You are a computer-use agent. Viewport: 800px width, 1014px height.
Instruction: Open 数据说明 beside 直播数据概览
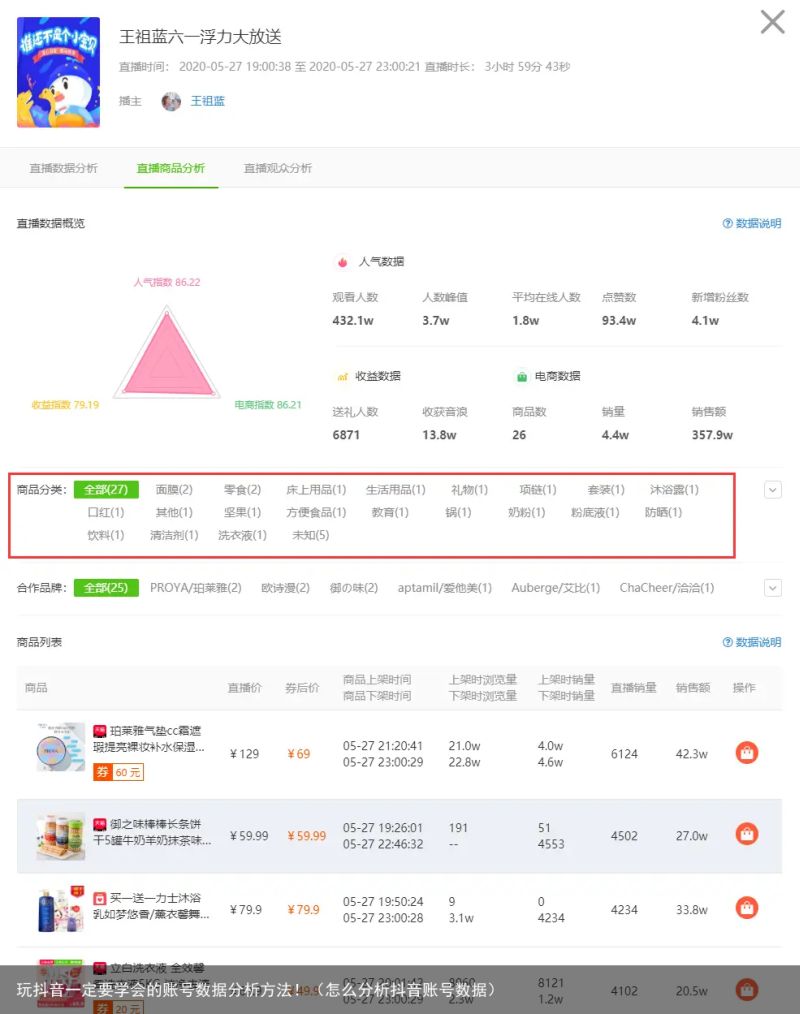tap(751, 223)
